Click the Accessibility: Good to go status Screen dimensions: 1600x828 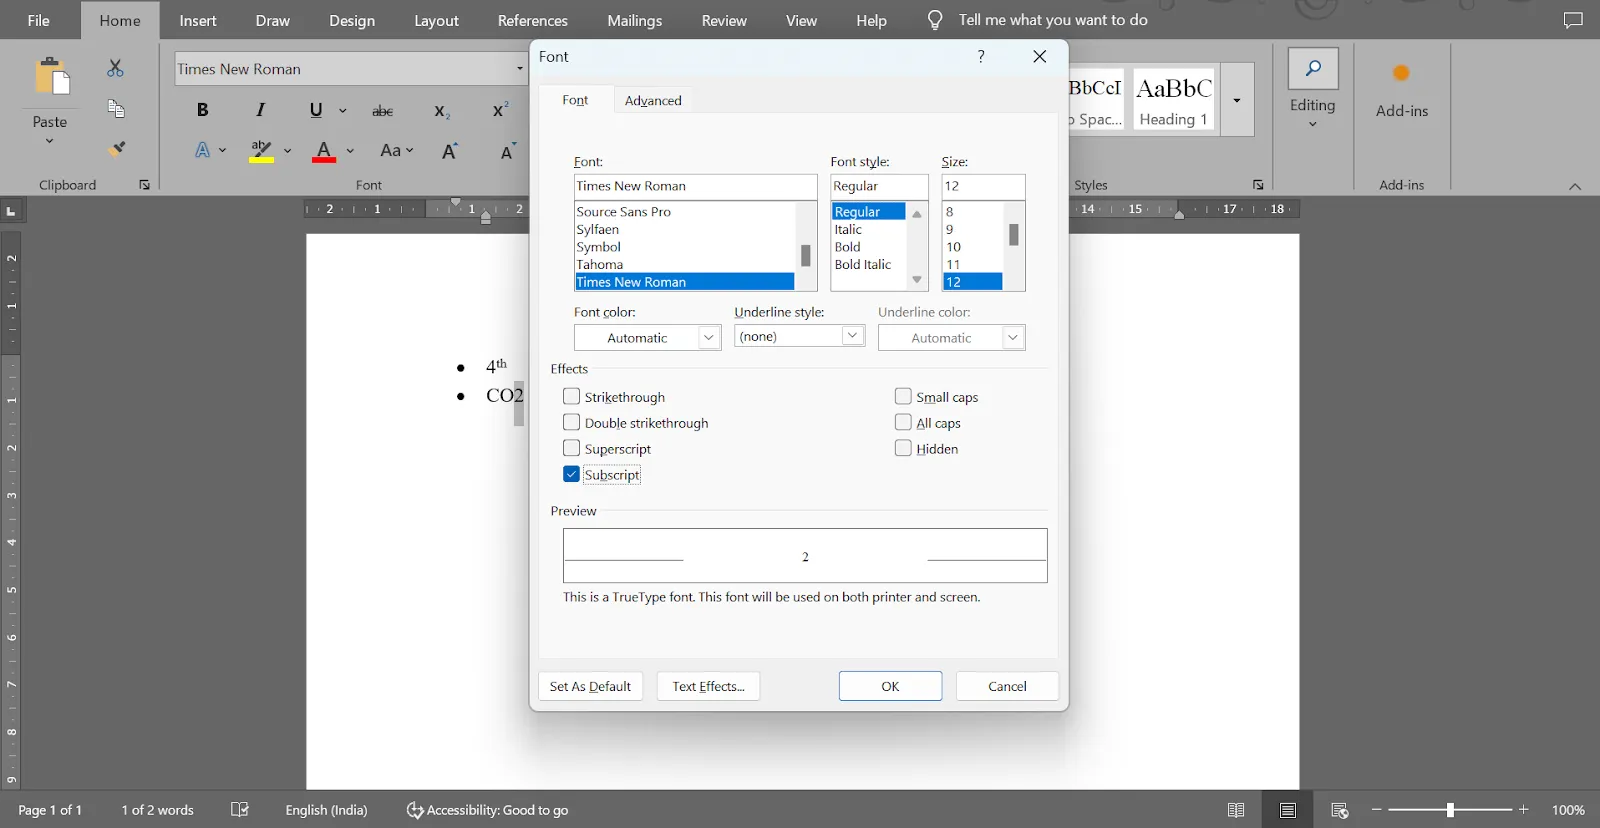(487, 810)
